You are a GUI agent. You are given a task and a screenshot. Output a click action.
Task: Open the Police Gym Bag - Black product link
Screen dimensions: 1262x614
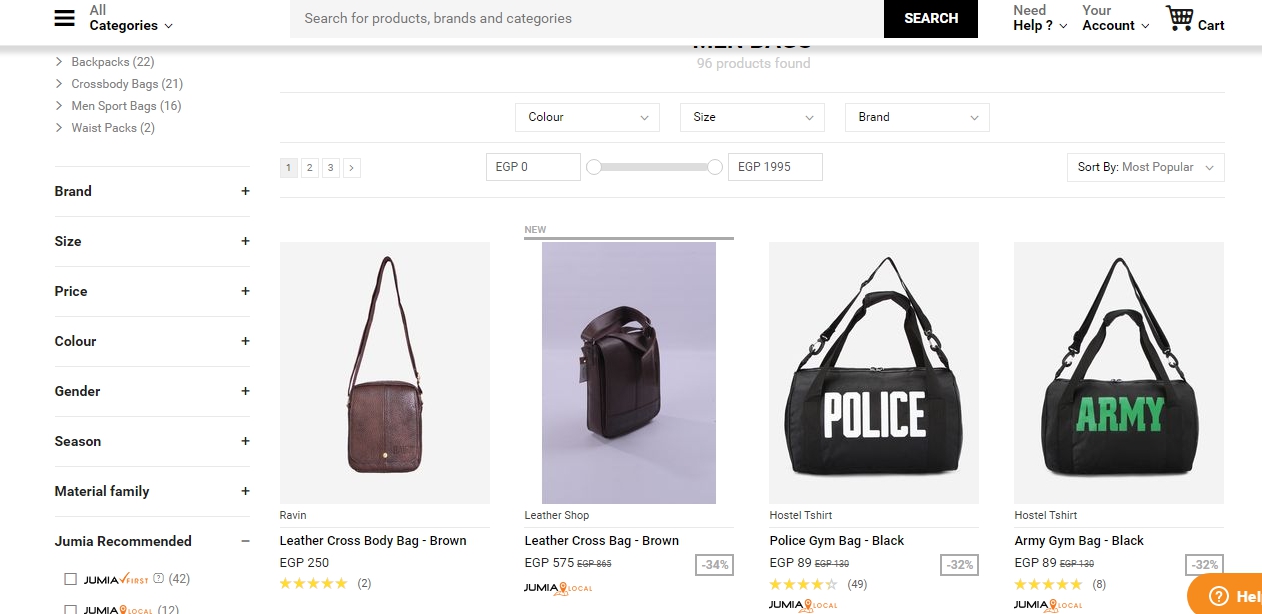836,541
